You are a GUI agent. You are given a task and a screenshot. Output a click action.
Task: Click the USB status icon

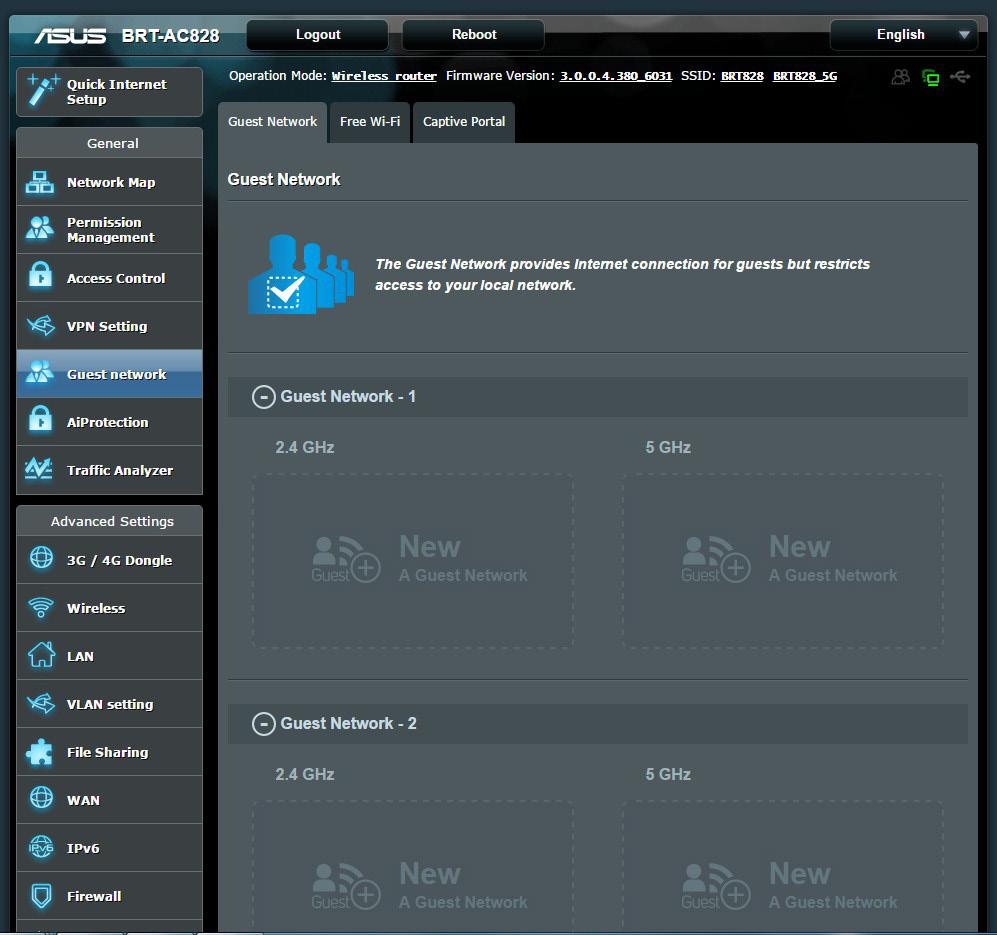[x=960, y=77]
